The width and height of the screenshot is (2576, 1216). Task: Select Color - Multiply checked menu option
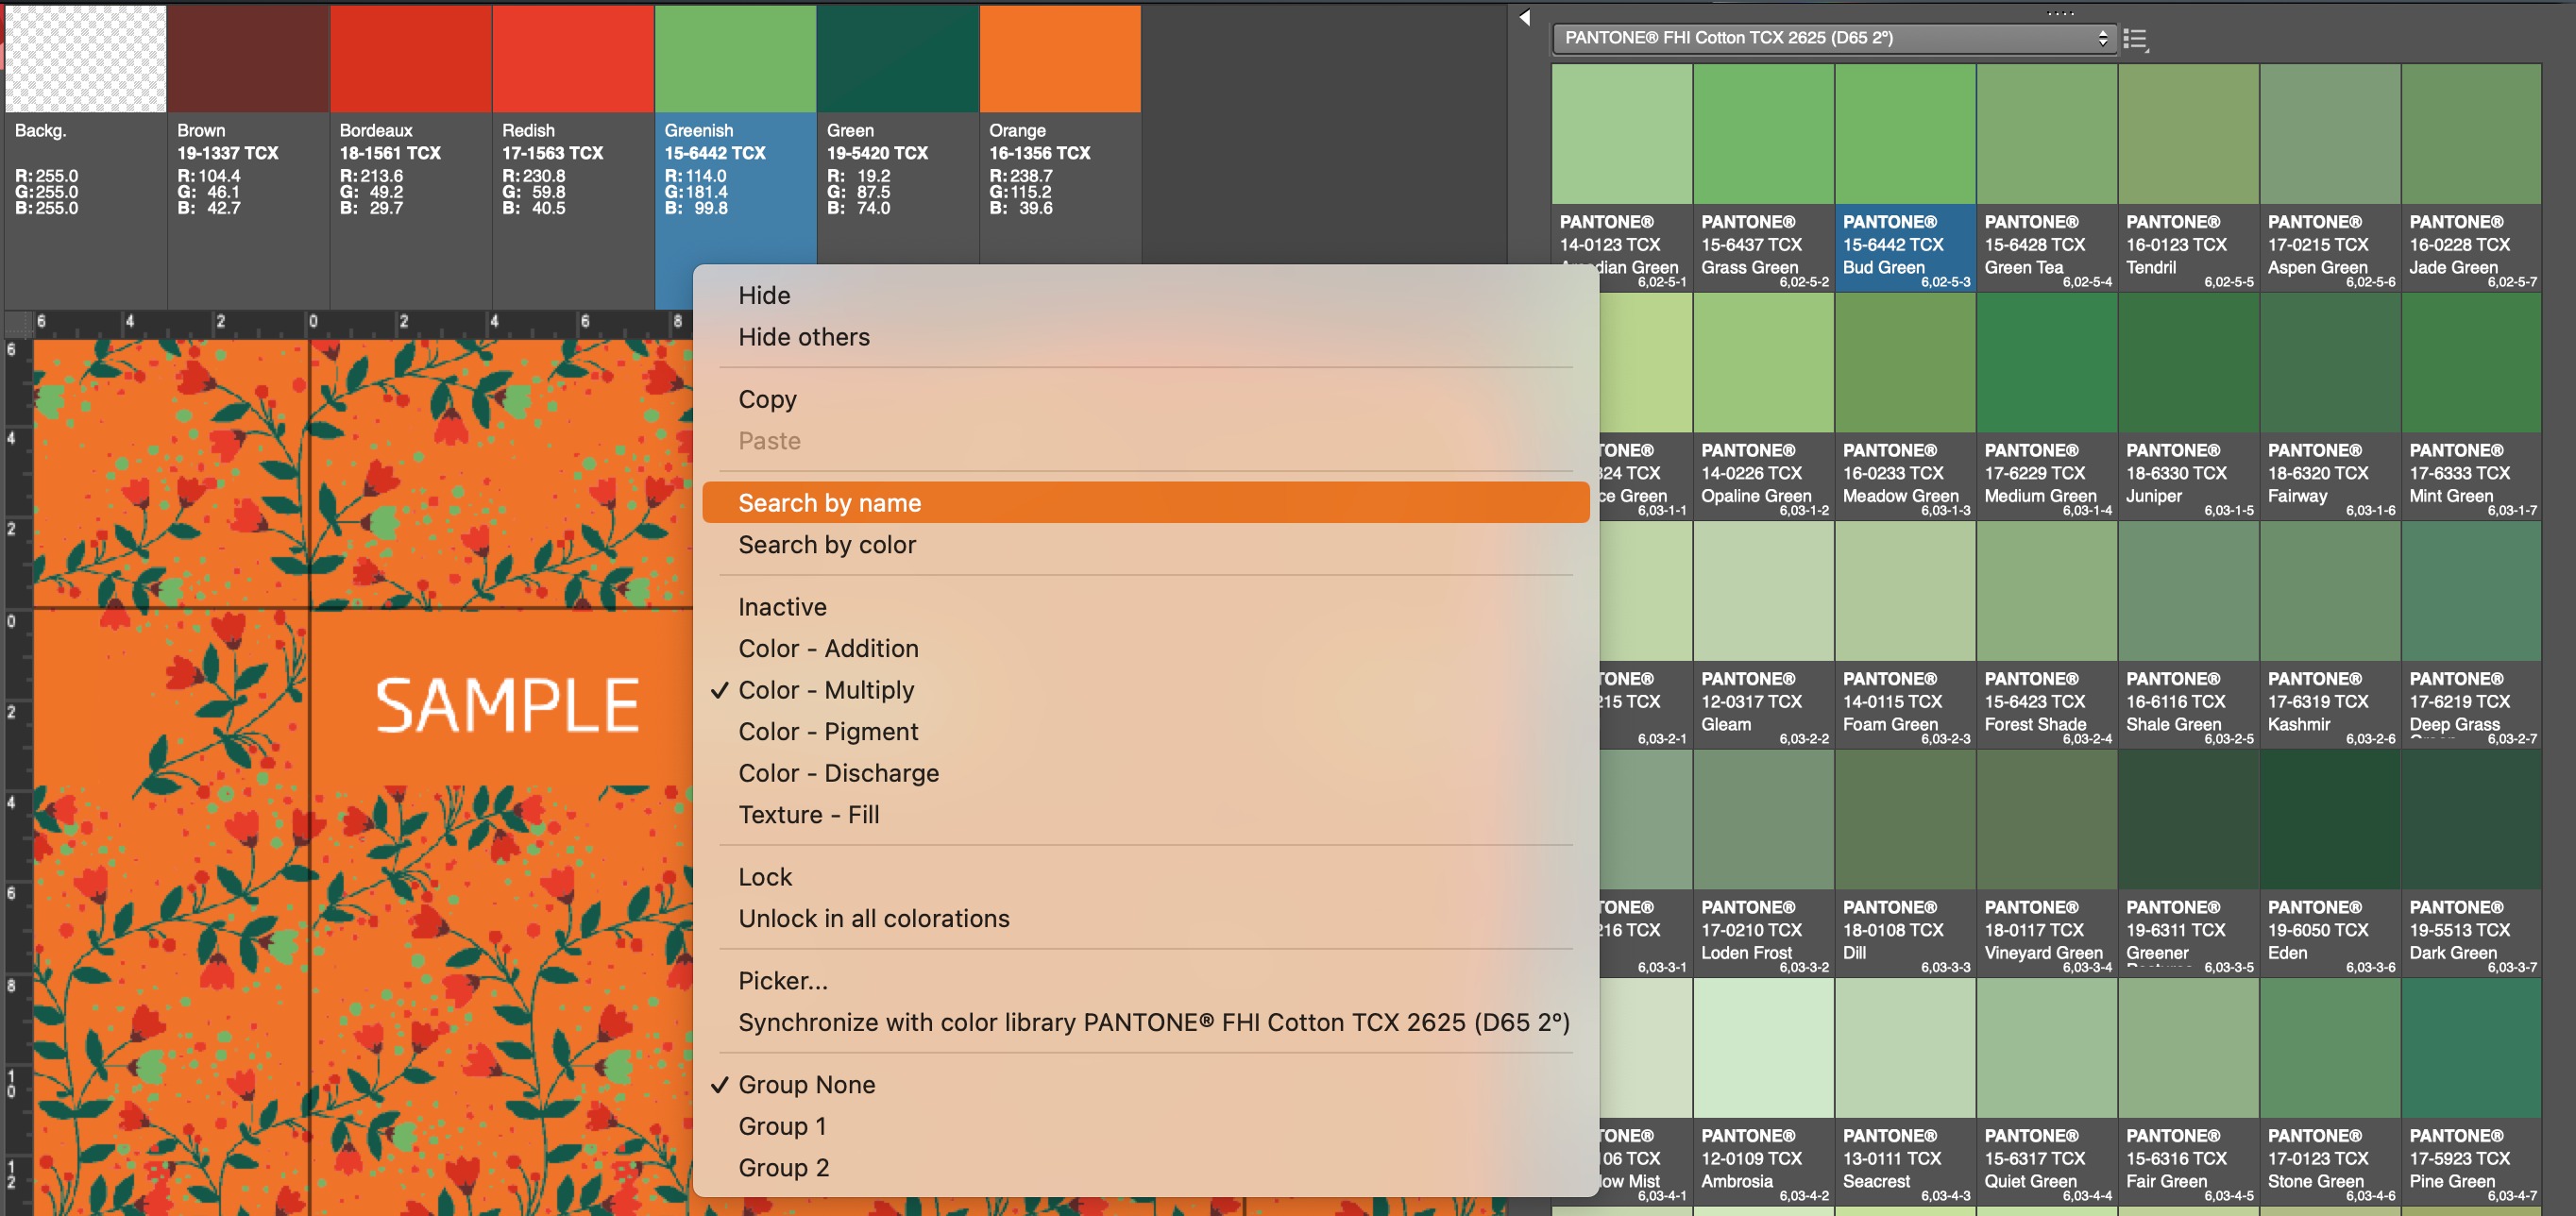826,690
